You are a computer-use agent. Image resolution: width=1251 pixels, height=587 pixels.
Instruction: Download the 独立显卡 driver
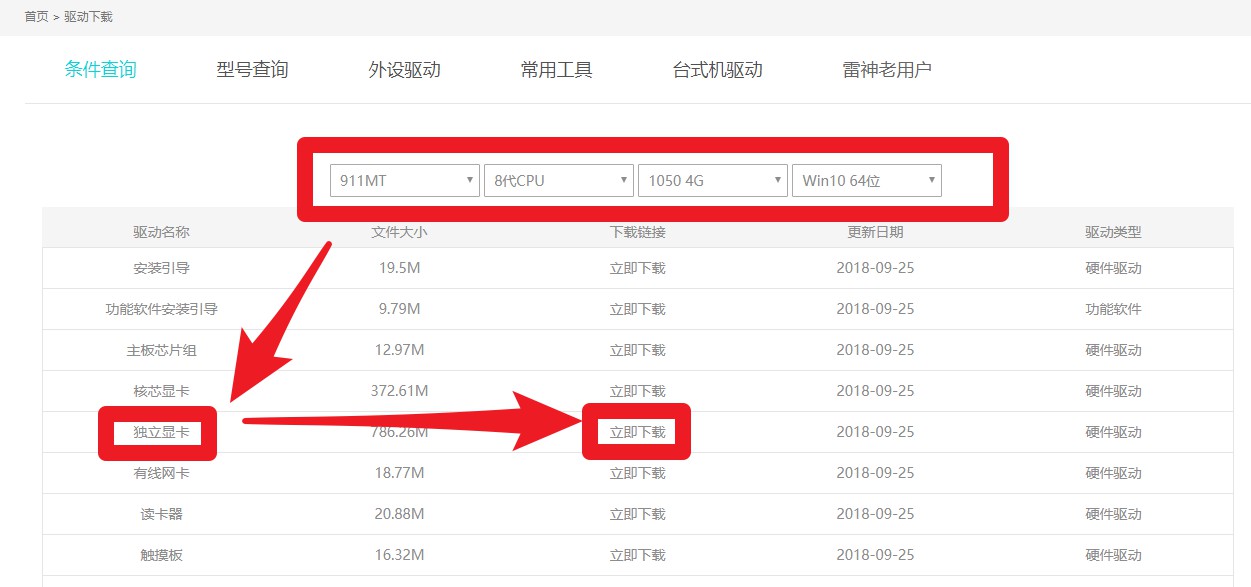(x=638, y=432)
